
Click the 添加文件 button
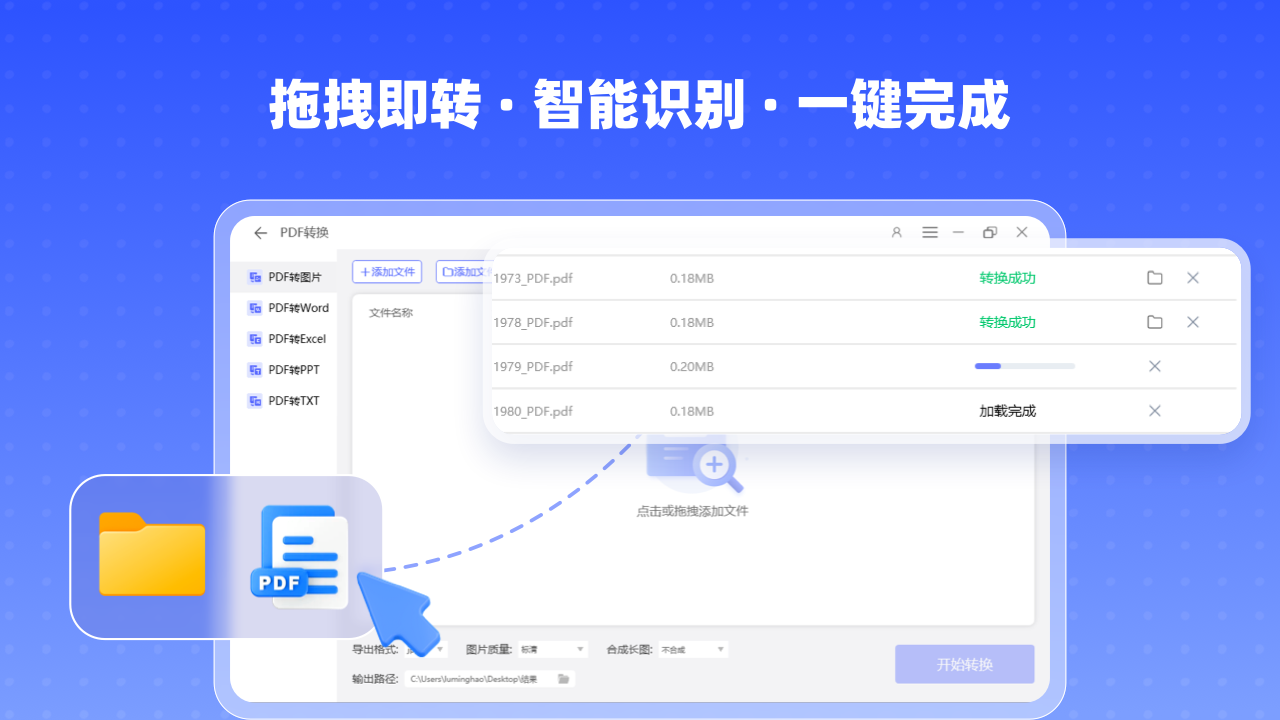point(387,271)
